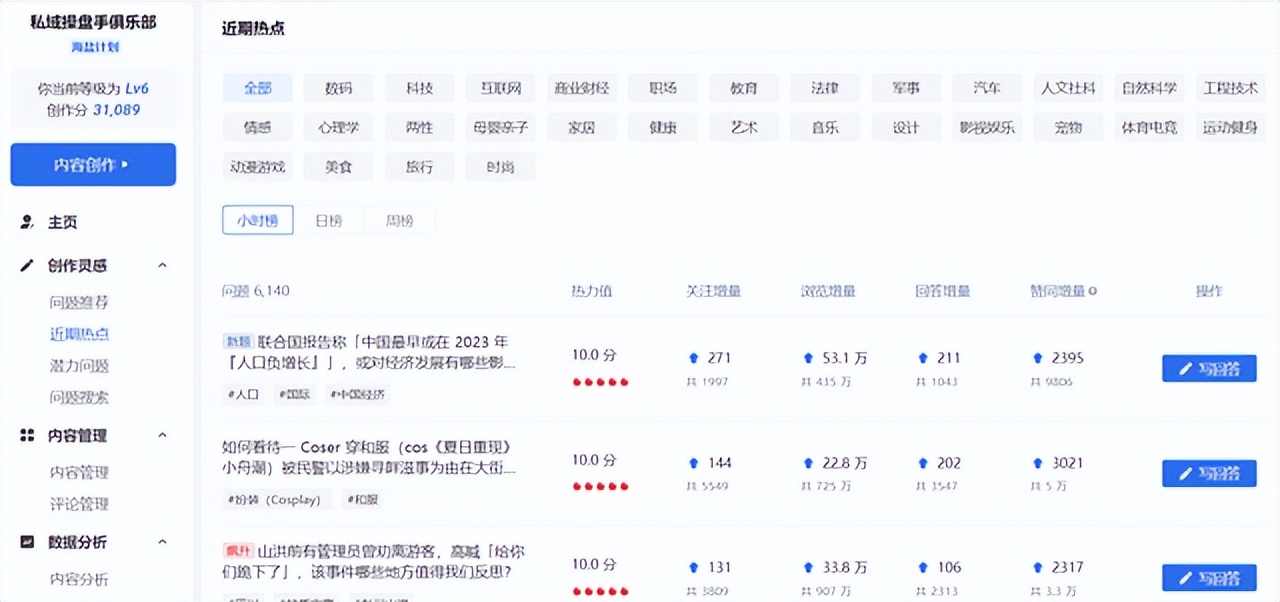Screen dimensions: 1280x602
Task: Filter by 健康 category
Action: (663, 127)
